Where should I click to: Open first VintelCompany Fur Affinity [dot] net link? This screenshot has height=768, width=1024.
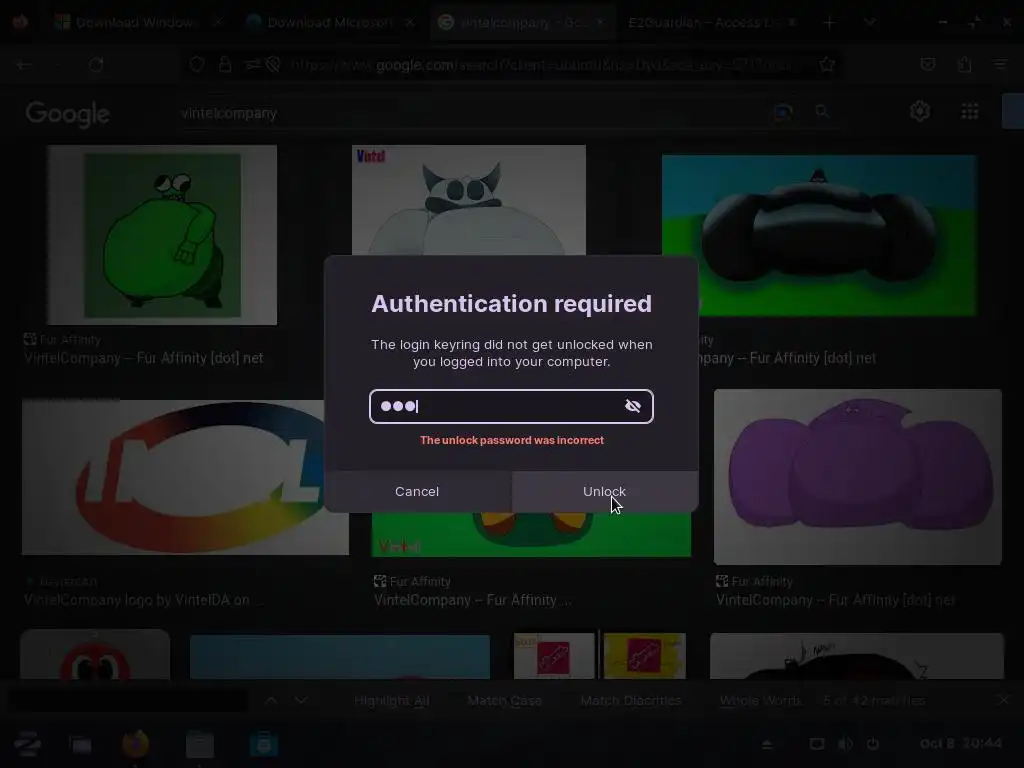[144, 358]
